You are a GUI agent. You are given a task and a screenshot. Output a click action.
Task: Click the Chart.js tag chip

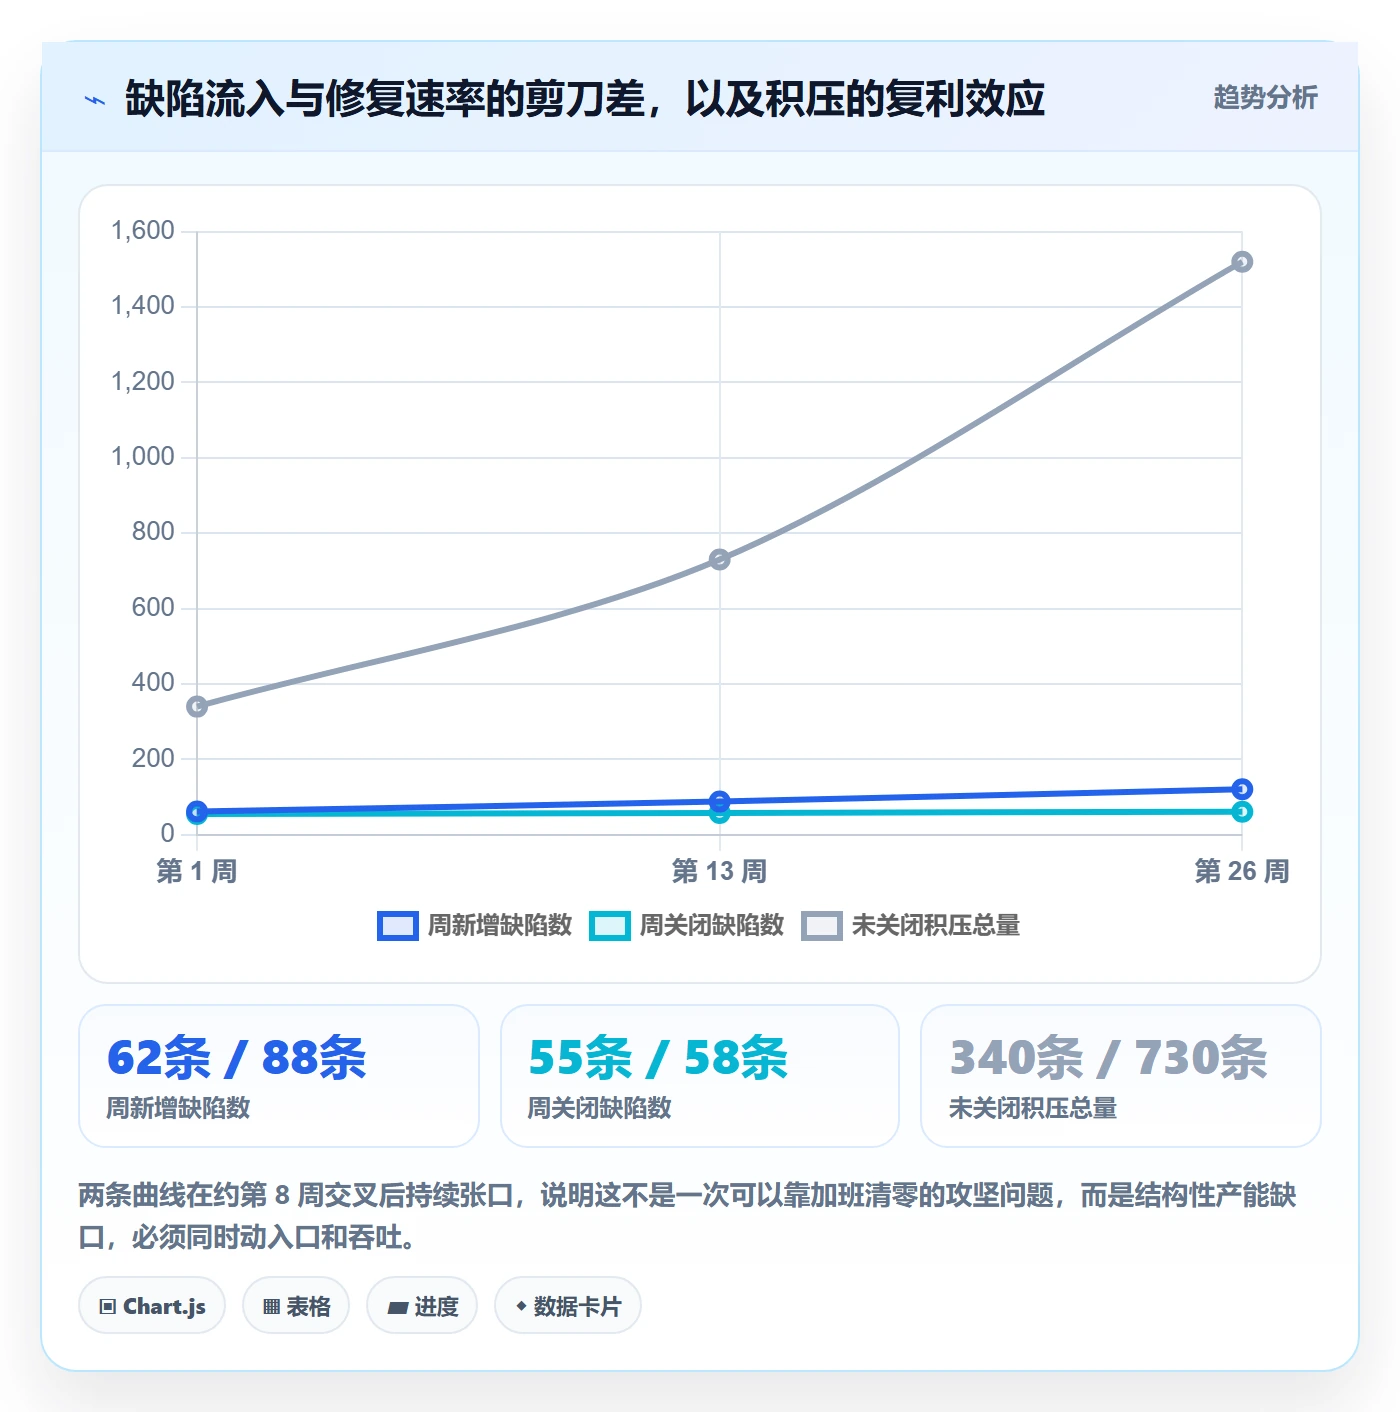152,1305
